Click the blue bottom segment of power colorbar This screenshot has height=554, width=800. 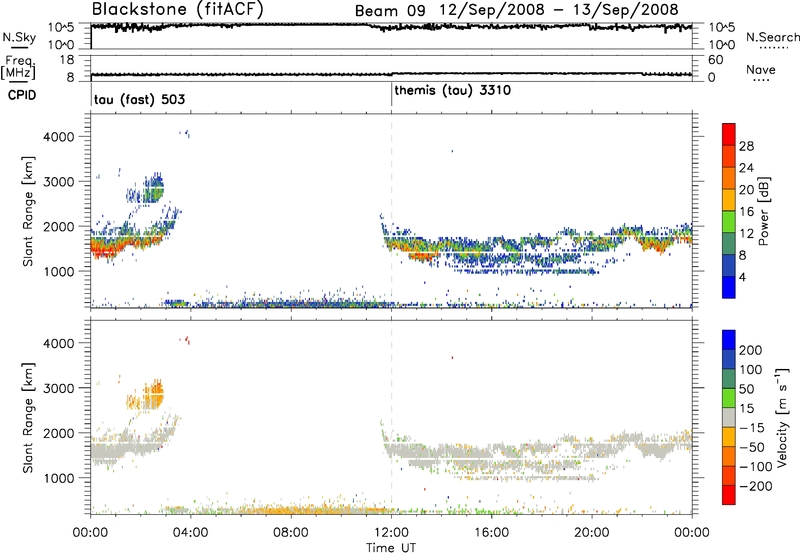click(729, 287)
